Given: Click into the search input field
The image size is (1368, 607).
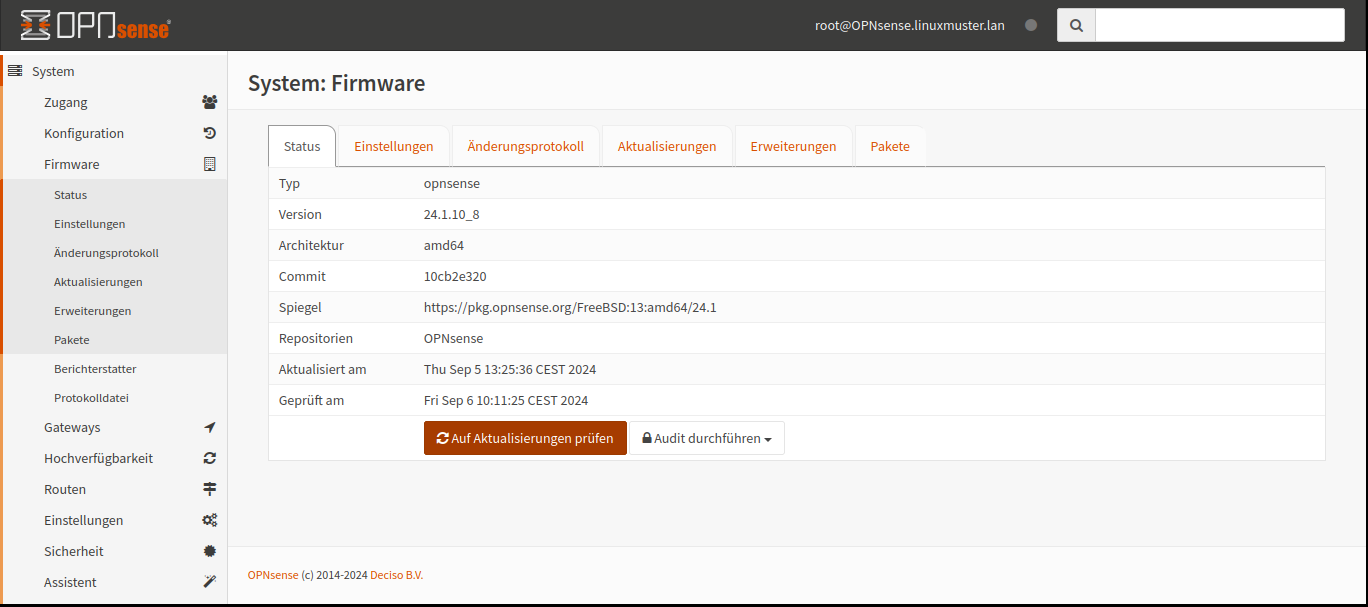Looking at the screenshot, I should (1220, 26).
